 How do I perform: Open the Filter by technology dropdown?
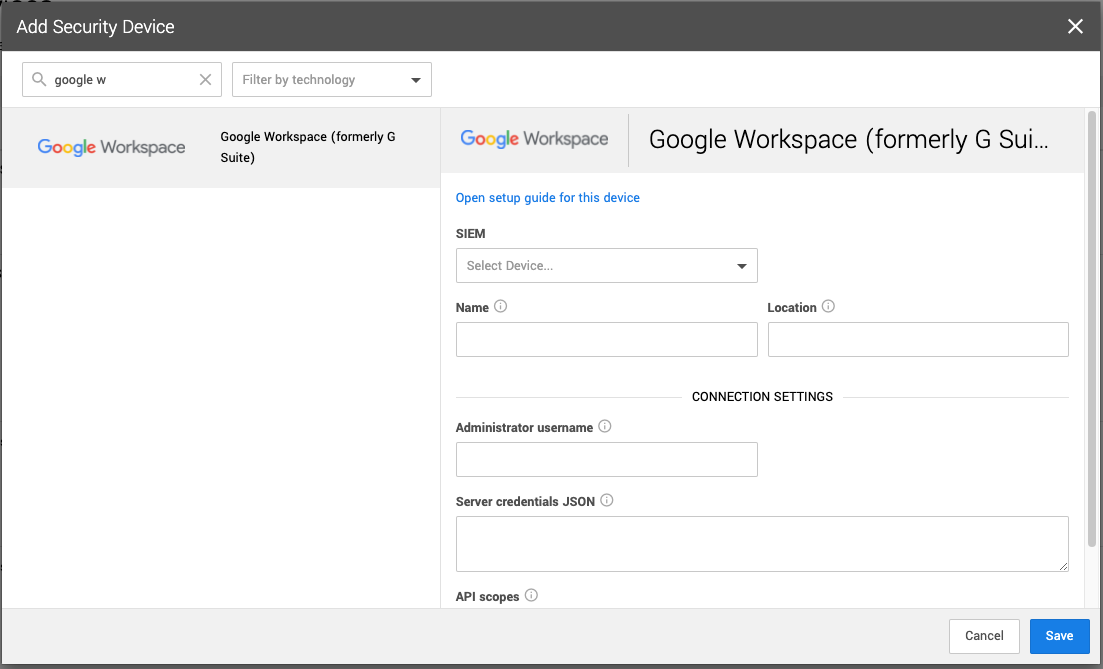pos(331,79)
